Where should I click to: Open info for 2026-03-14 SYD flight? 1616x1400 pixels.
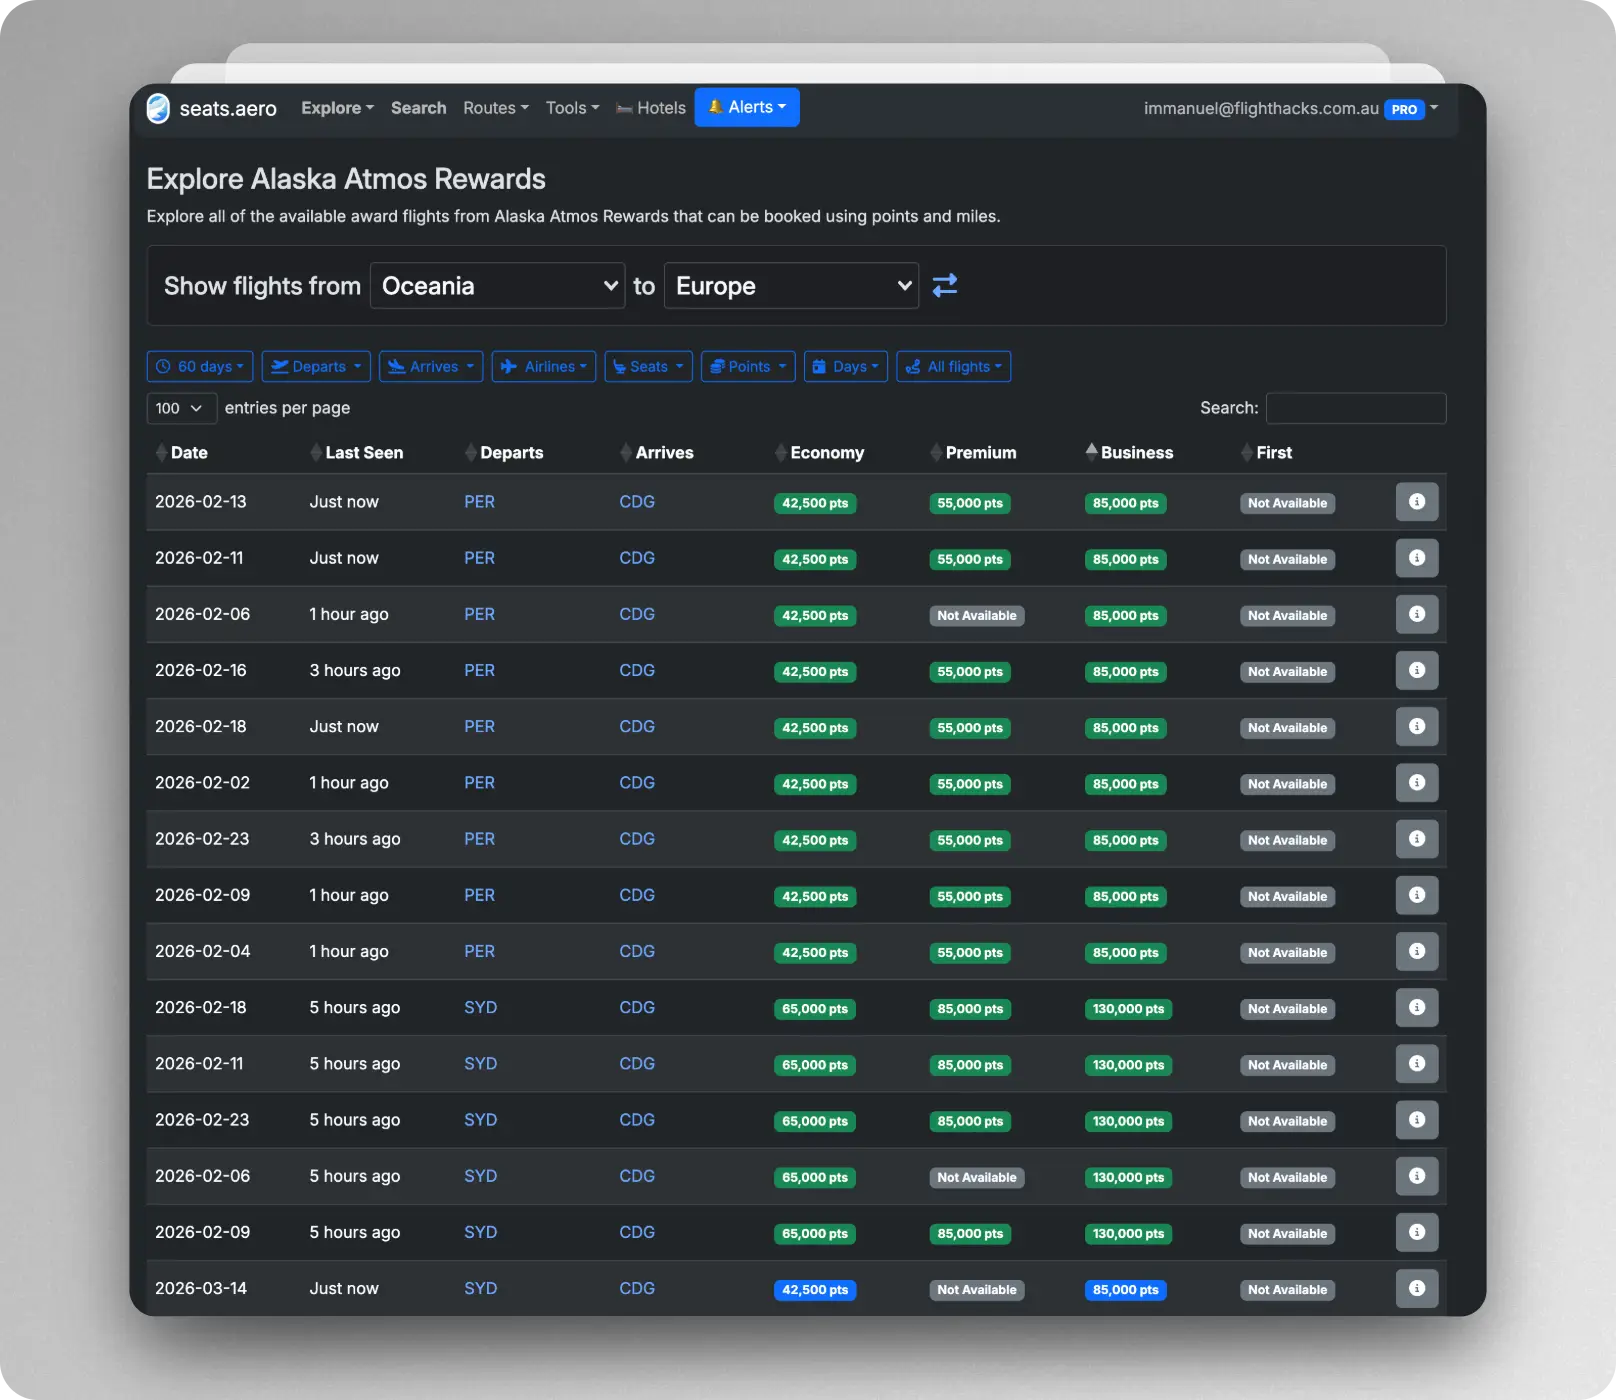click(x=1417, y=1288)
